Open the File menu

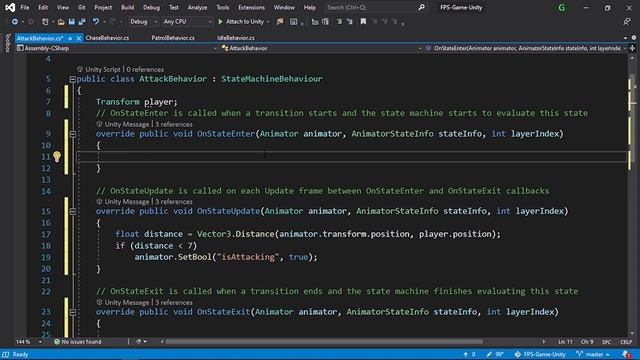[x=24, y=7]
